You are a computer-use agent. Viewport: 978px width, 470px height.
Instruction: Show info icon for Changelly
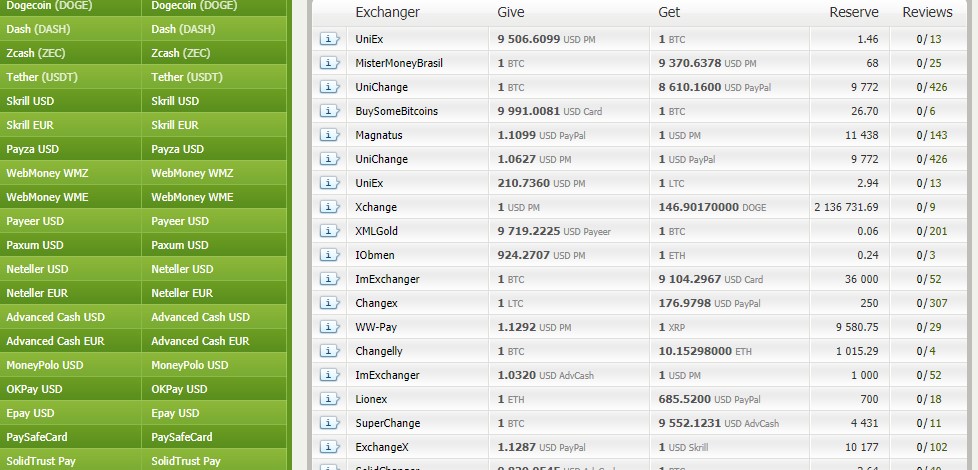(329, 351)
